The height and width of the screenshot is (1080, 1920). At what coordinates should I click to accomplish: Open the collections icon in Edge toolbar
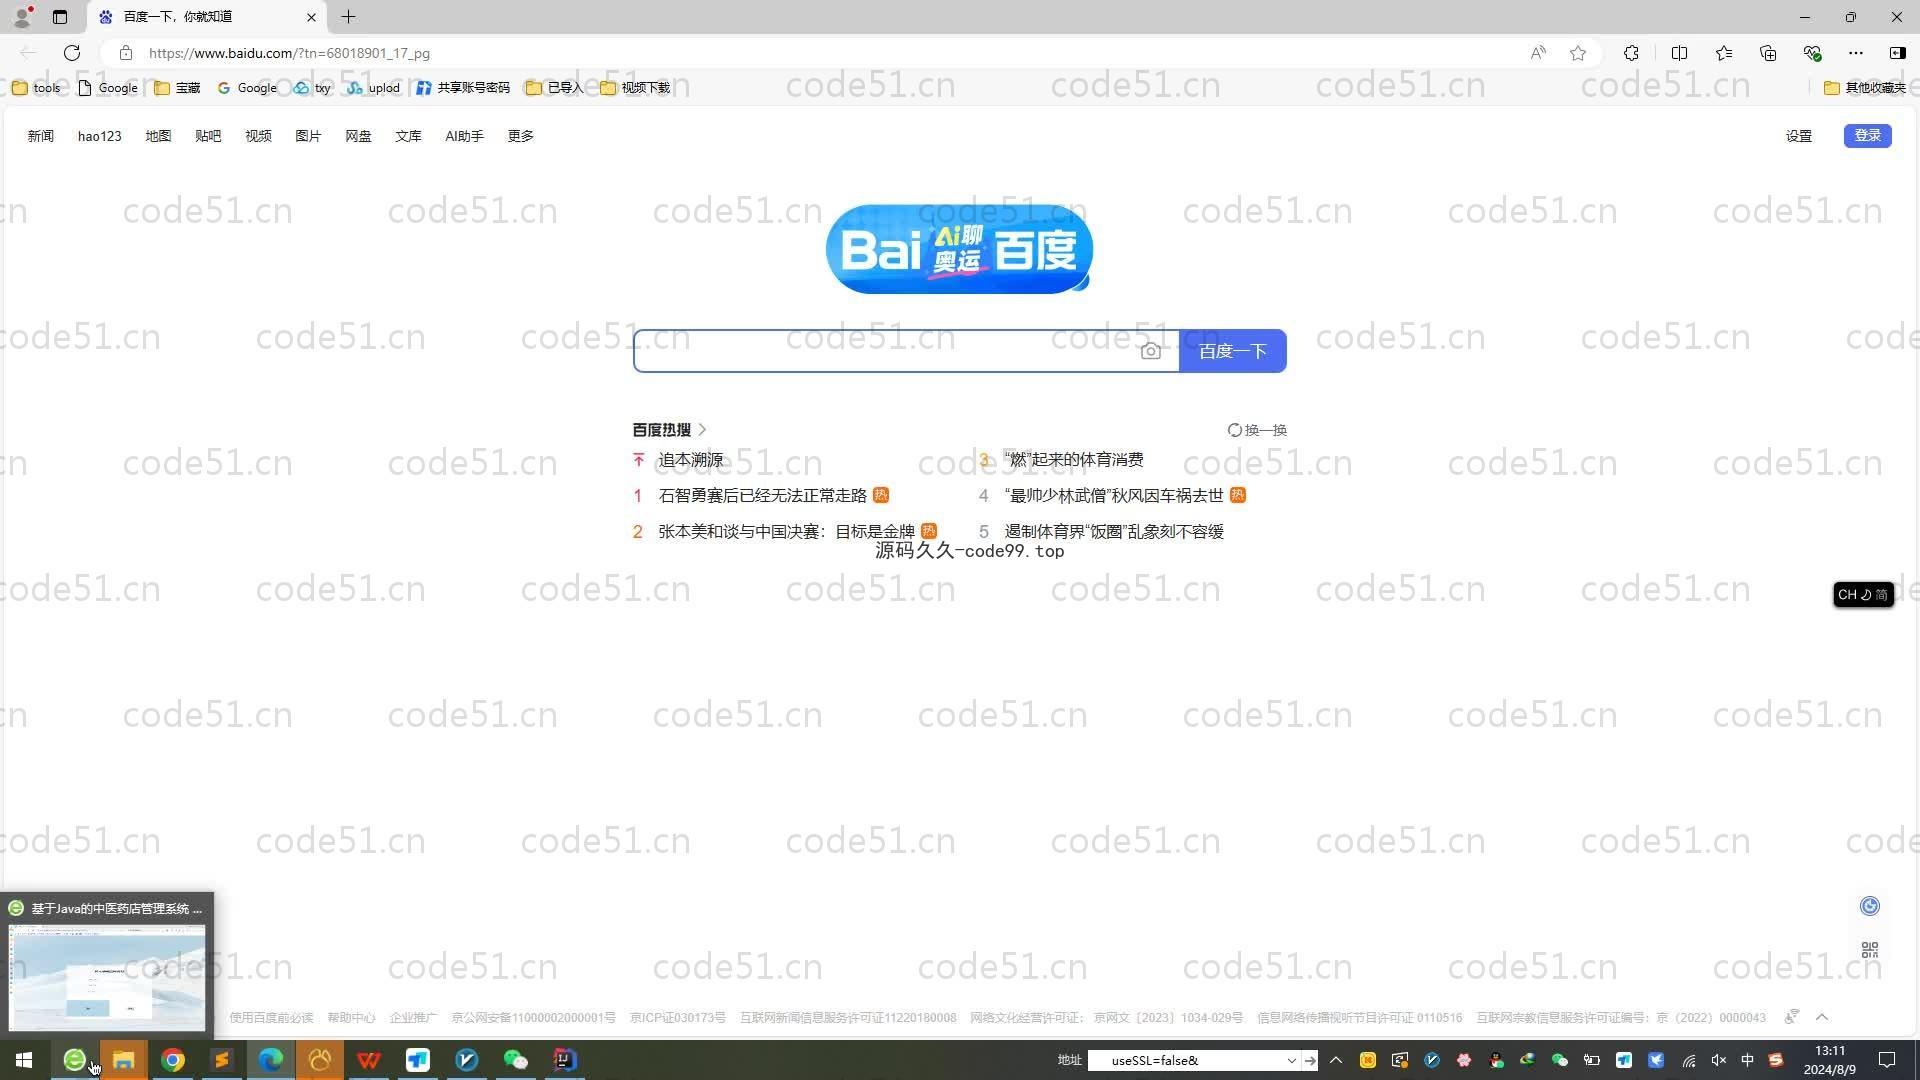click(1768, 53)
